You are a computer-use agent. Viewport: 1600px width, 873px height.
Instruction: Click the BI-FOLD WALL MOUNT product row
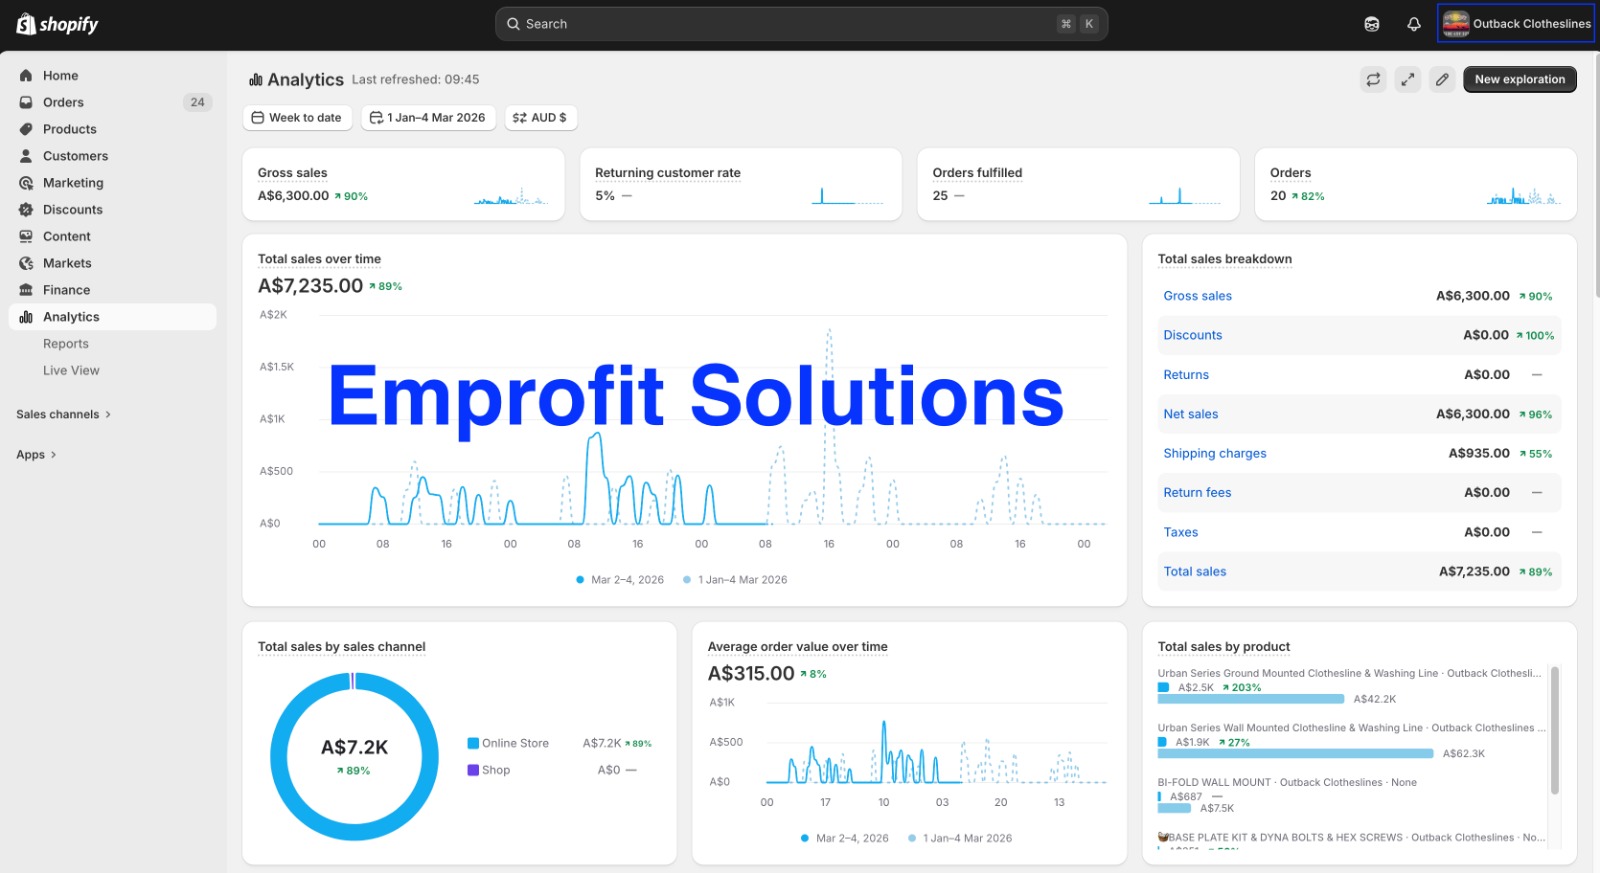1350,795
